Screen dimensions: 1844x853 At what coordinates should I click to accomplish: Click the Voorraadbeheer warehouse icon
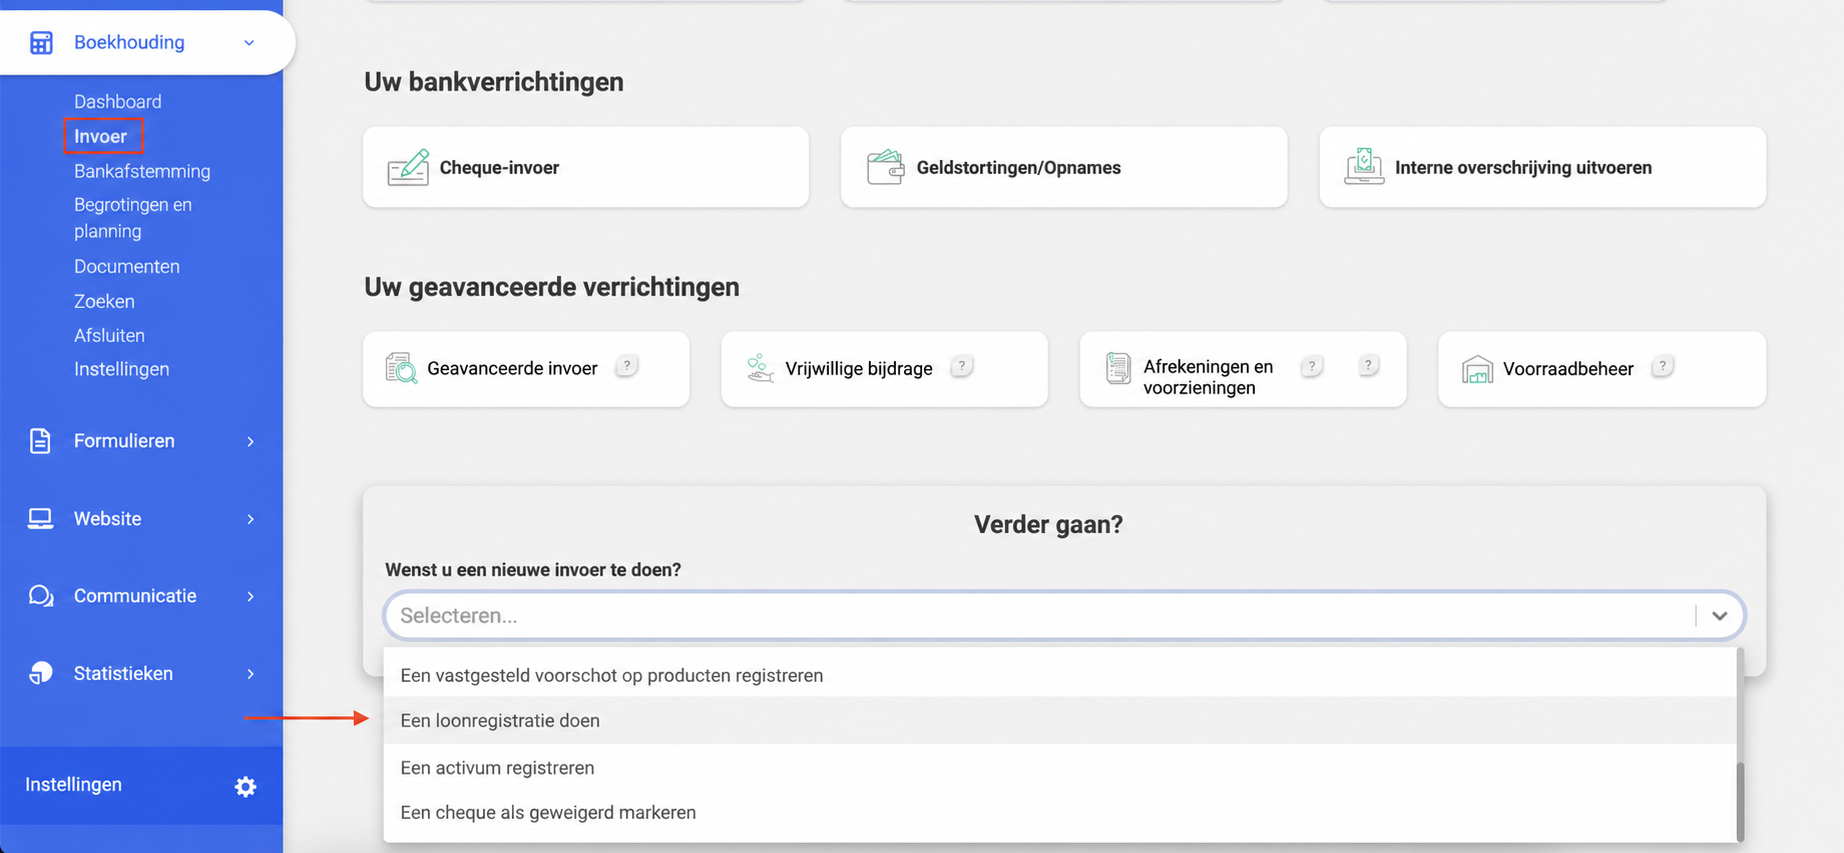(x=1477, y=369)
